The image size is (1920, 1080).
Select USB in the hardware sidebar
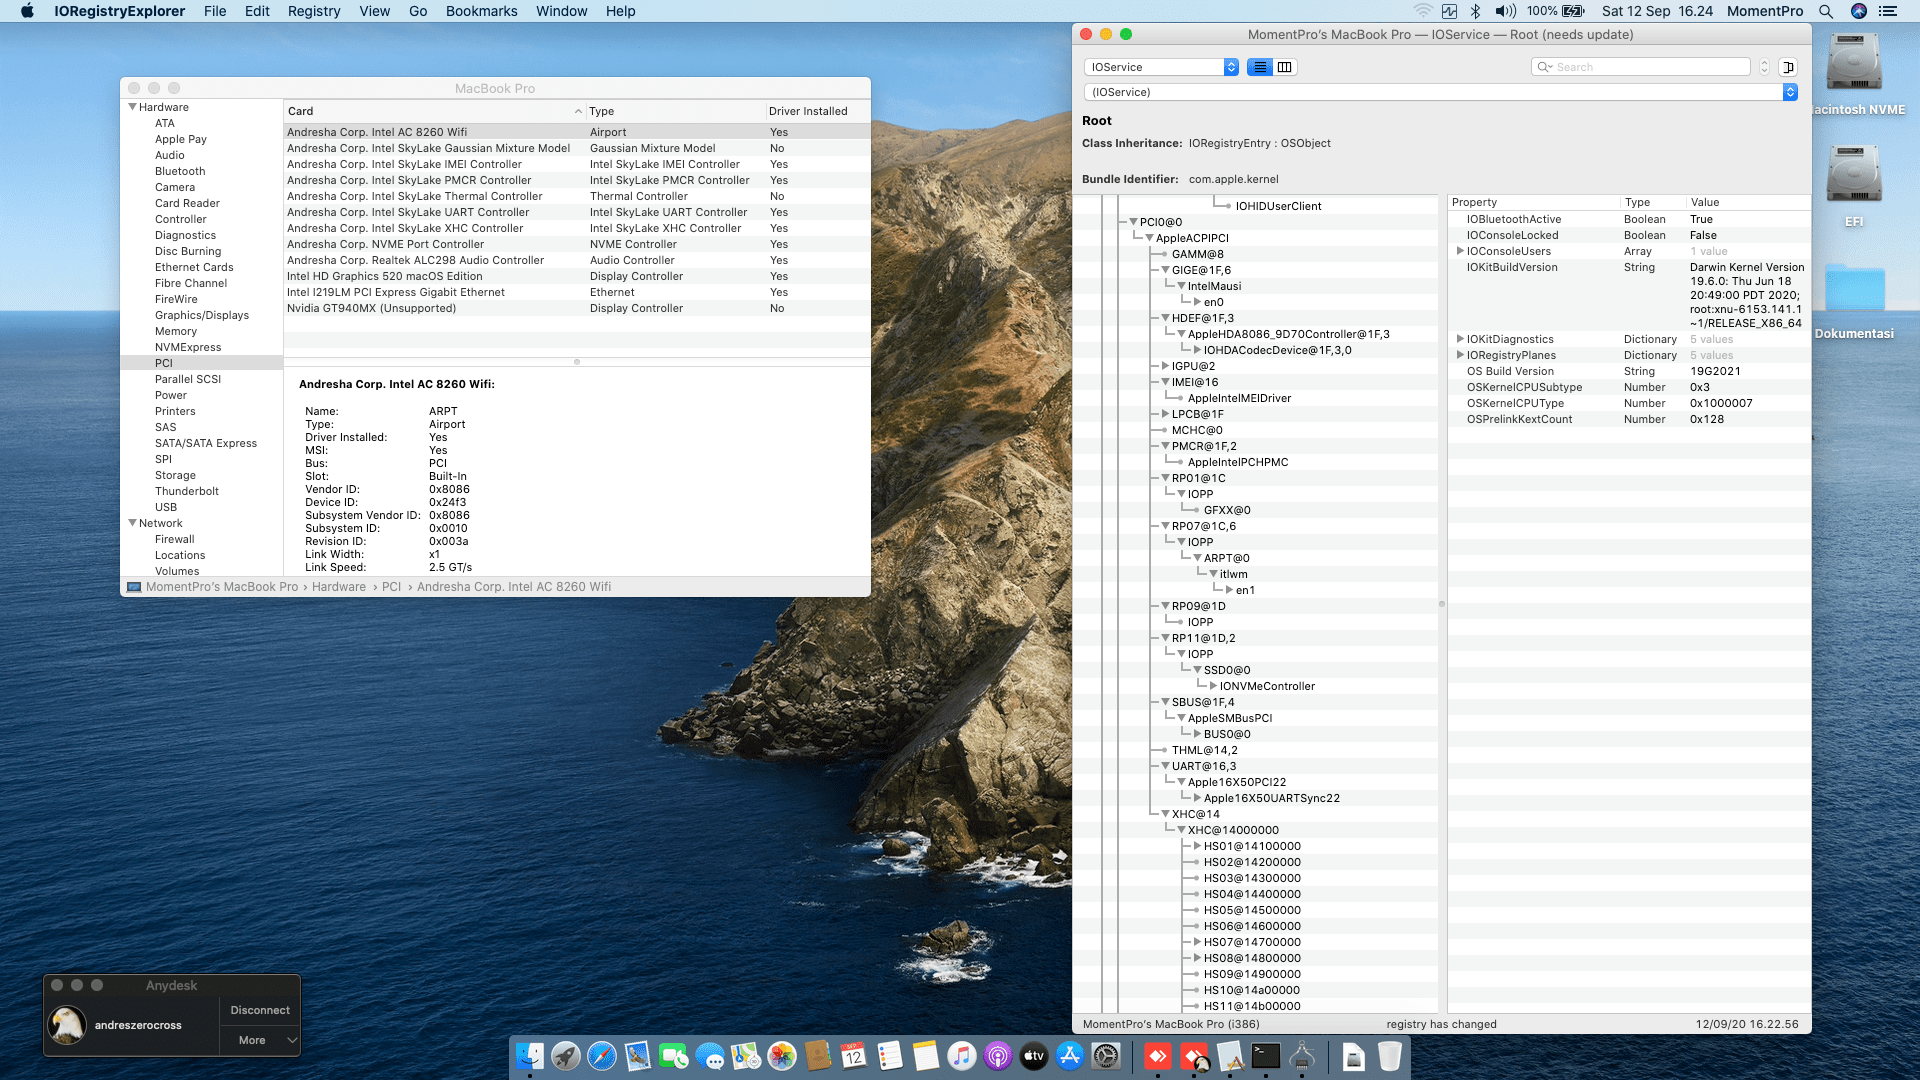click(166, 507)
